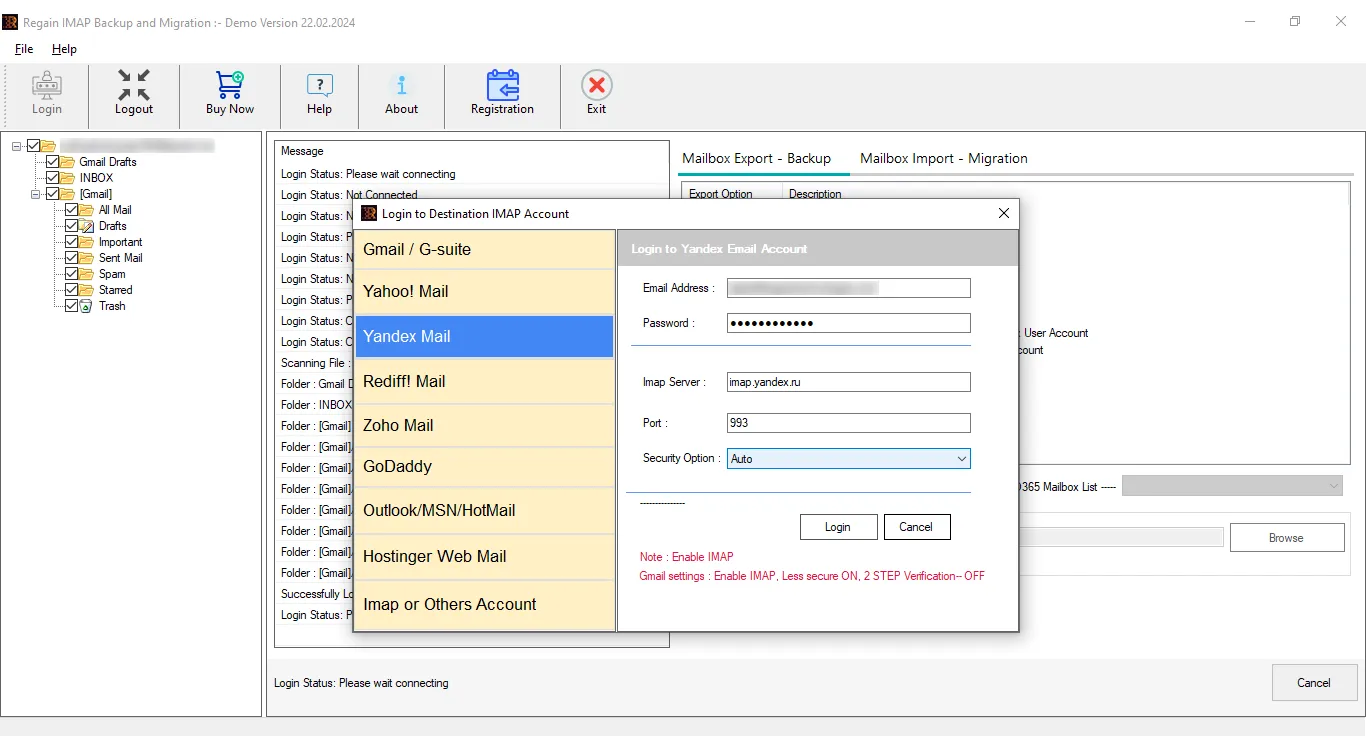This screenshot has width=1366, height=736.
Task: Click the Email Address field
Action: click(849, 288)
